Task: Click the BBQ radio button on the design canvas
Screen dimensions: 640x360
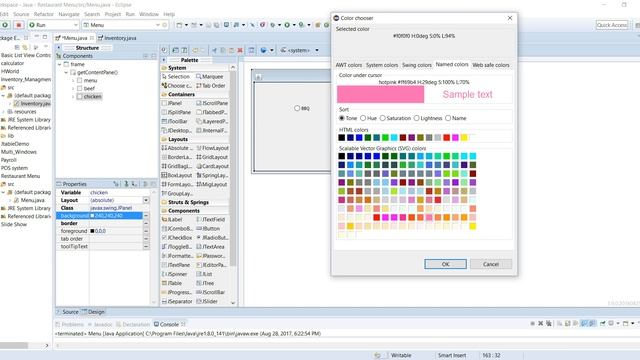Action: point(297,109)
